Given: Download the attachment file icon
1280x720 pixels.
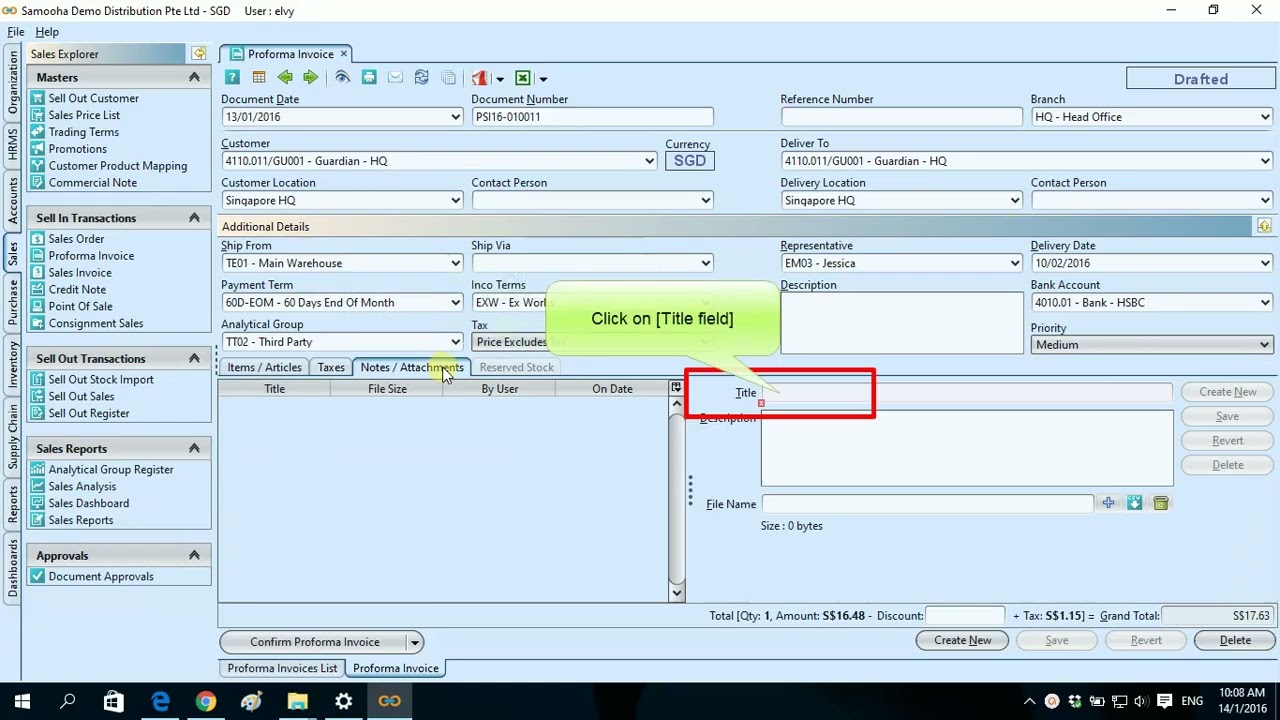Looking at the screenshot, I should pos(1134,503).
